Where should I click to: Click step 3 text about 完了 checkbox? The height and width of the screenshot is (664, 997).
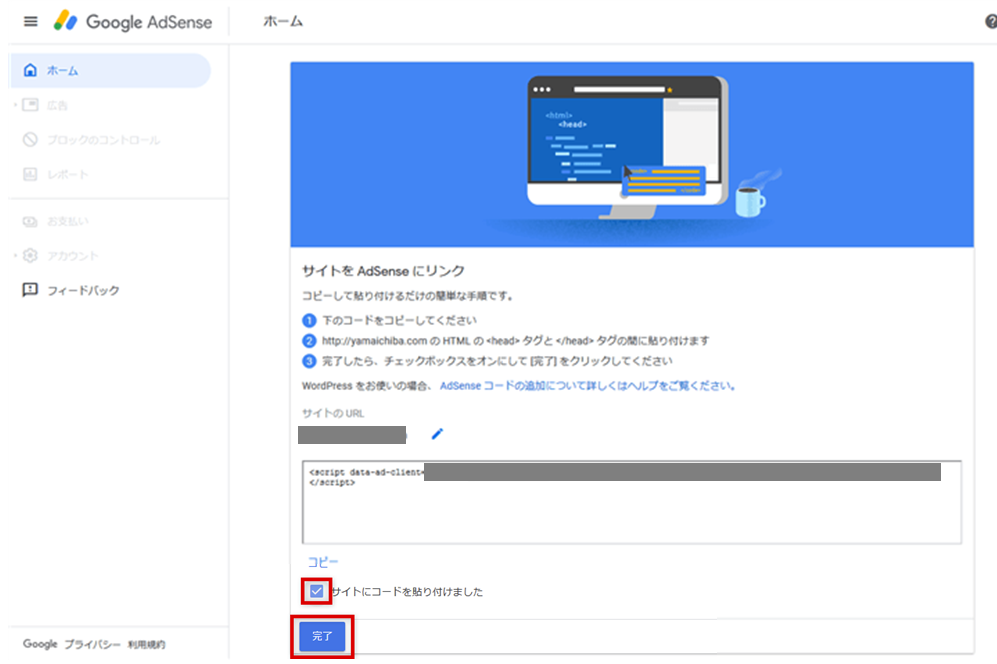point(497,361)
